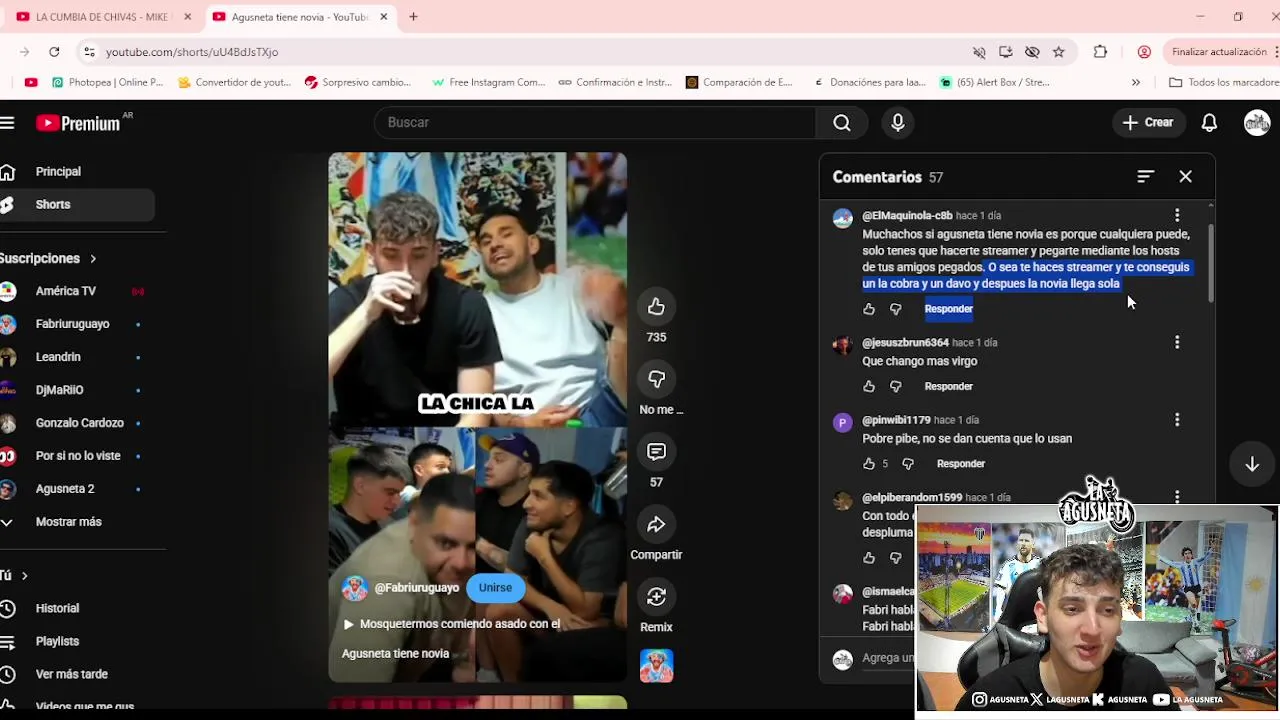Screen dimensions: 1280x720
Task: Open the @Fabriuruguayo channel on the short
Action: coord(416,588)
